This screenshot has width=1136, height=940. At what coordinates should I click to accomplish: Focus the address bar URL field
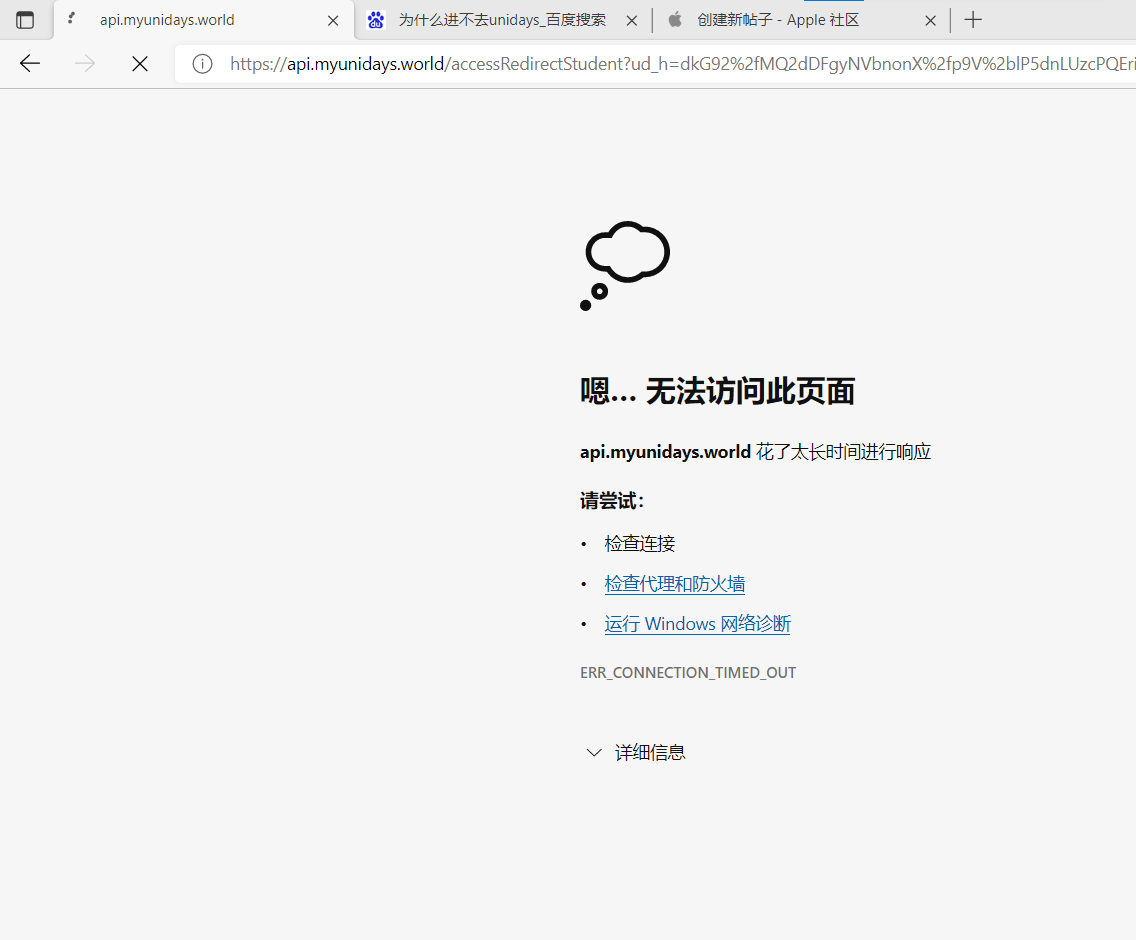(680, 64)
